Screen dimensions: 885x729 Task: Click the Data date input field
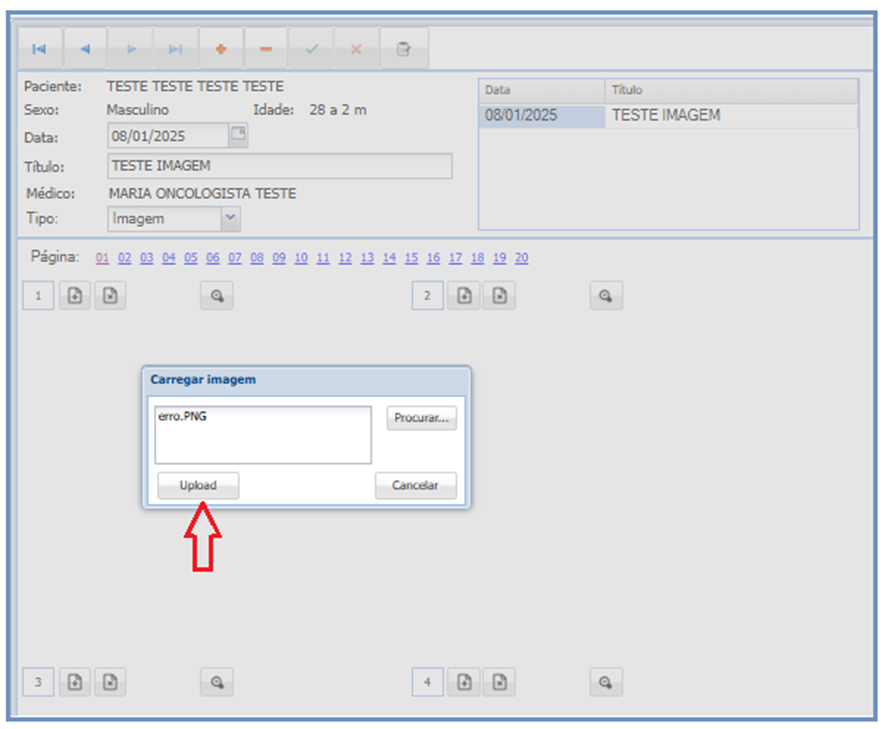click(168, 135)
